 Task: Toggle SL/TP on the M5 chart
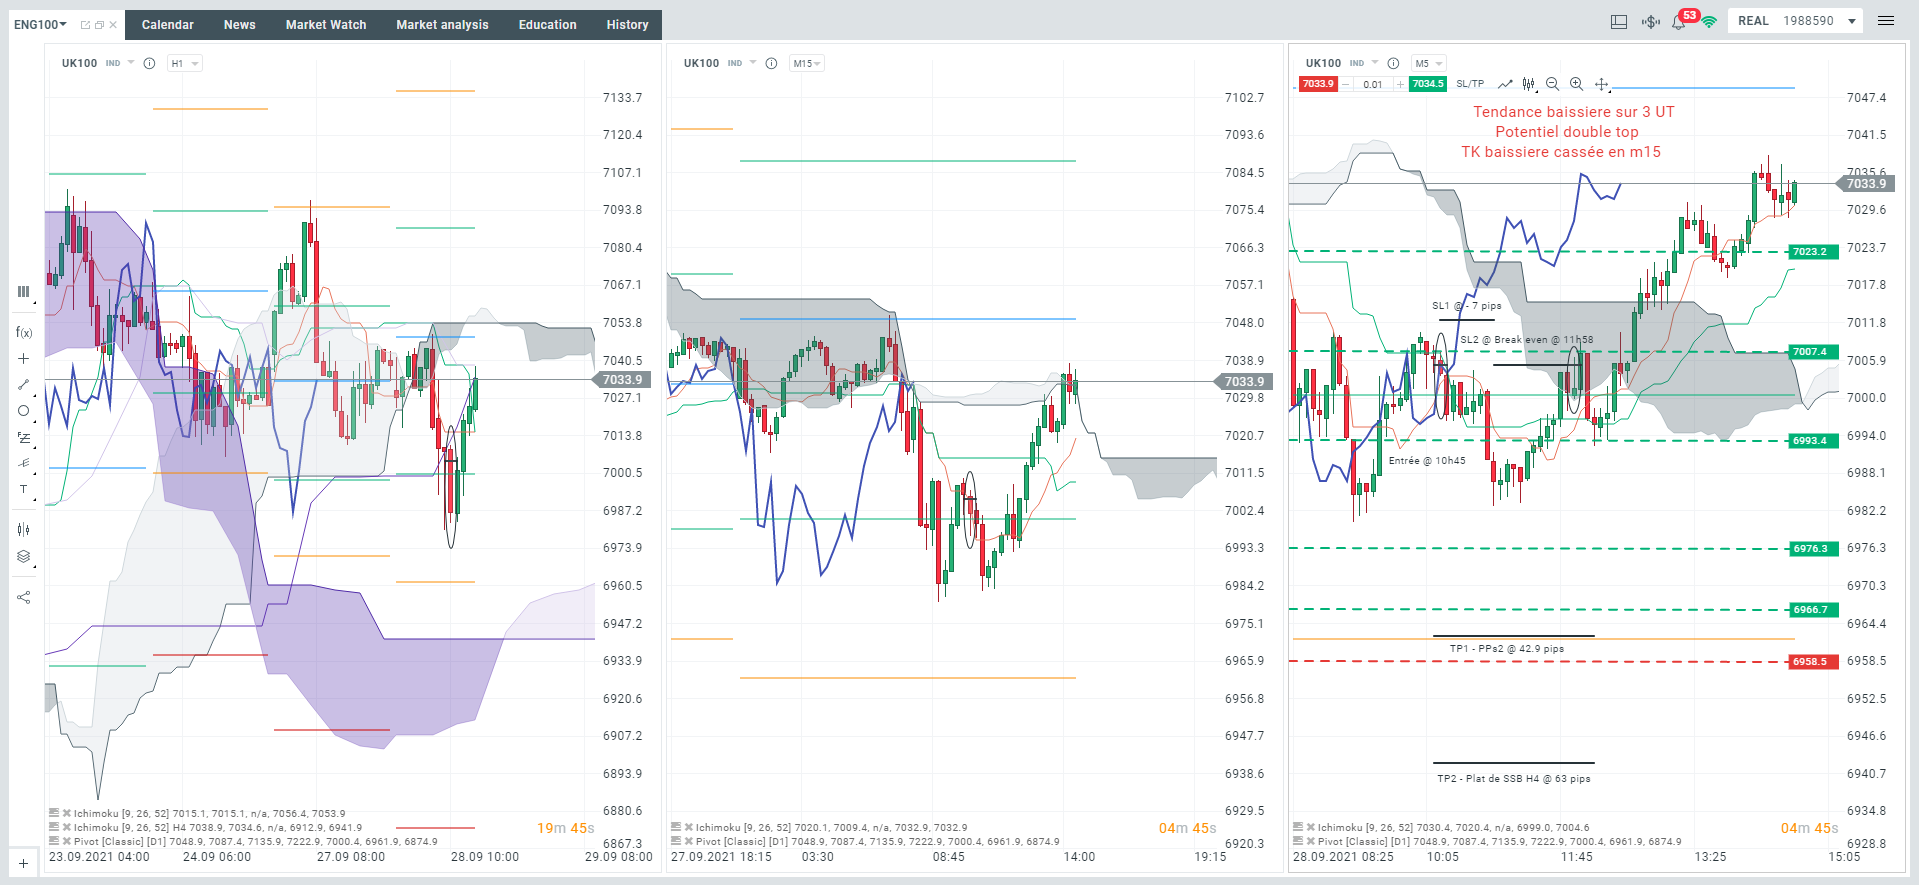pyautogui.click(x=1470, y=84)
